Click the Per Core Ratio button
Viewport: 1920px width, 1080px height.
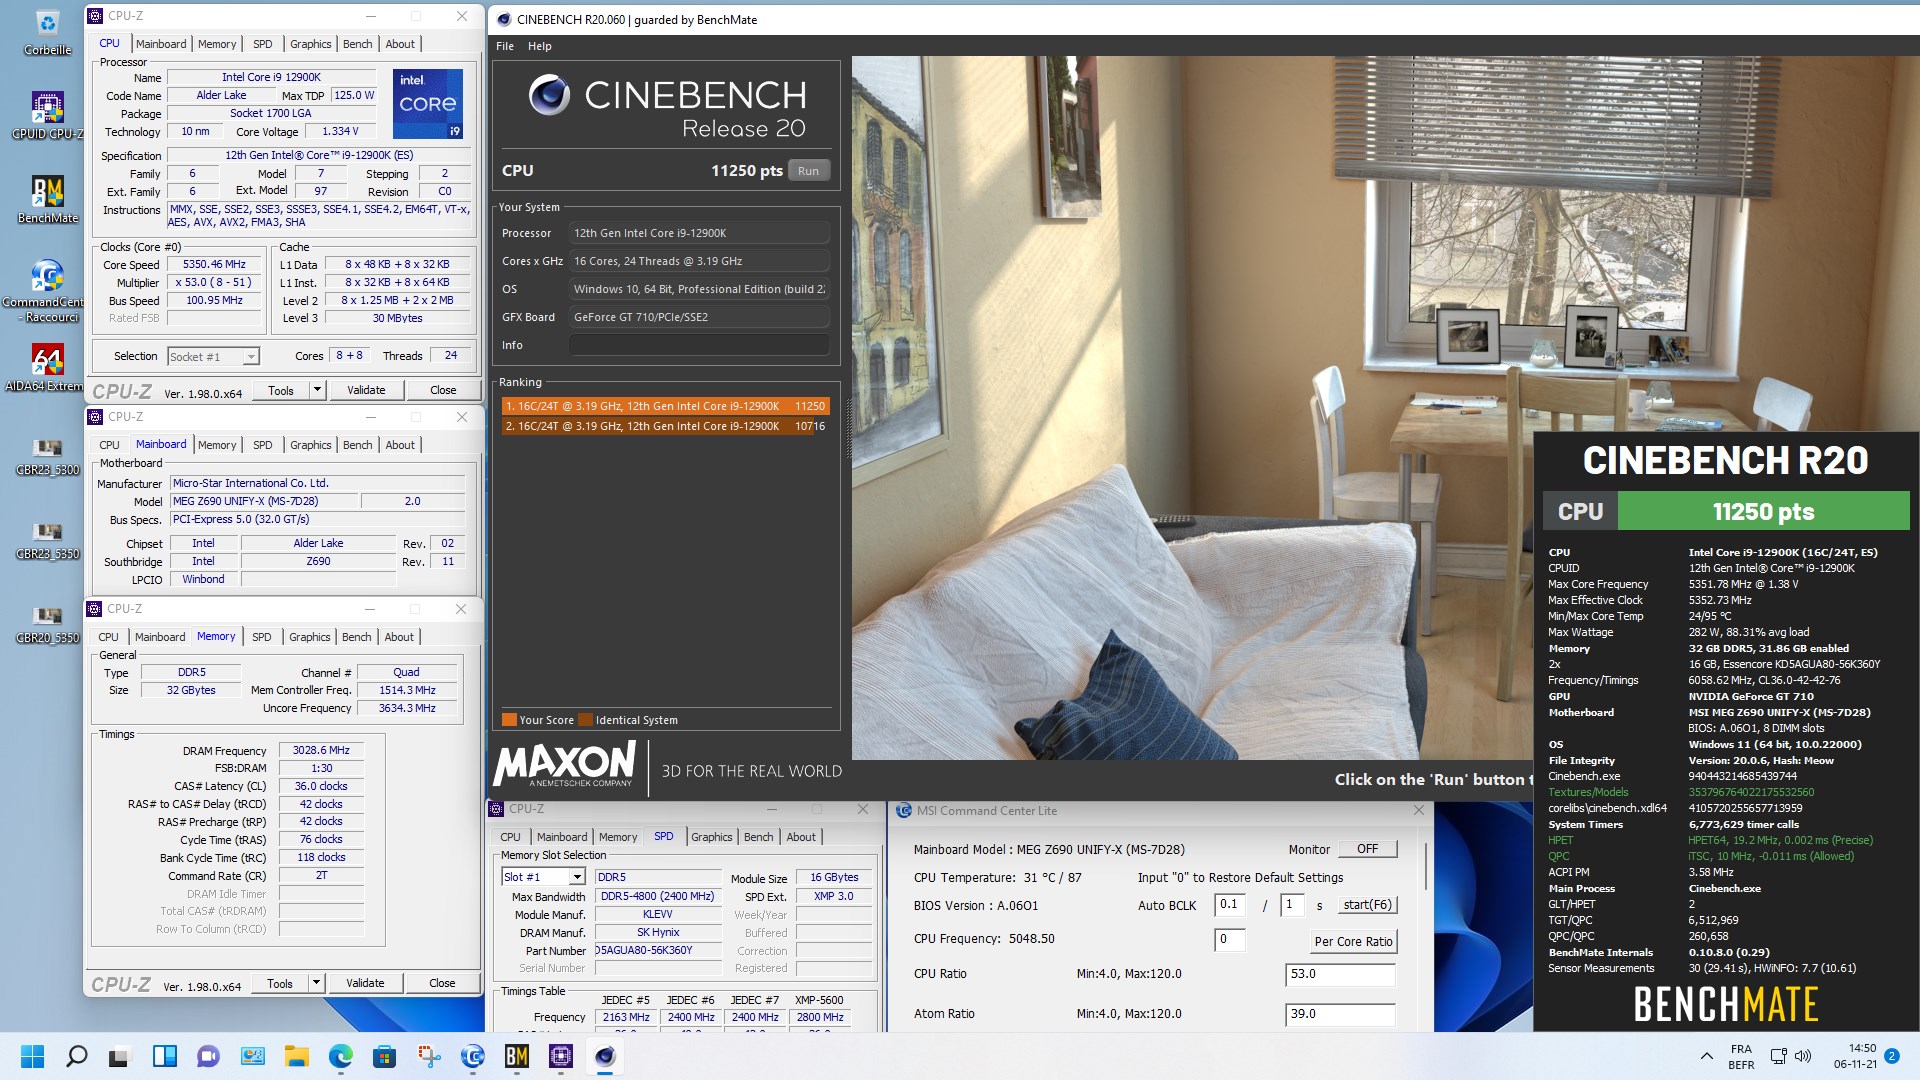1353,941
